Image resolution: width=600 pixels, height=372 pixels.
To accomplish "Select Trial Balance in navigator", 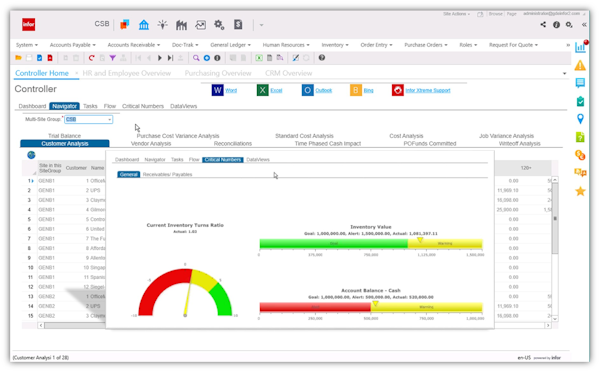I will point(64,136).
